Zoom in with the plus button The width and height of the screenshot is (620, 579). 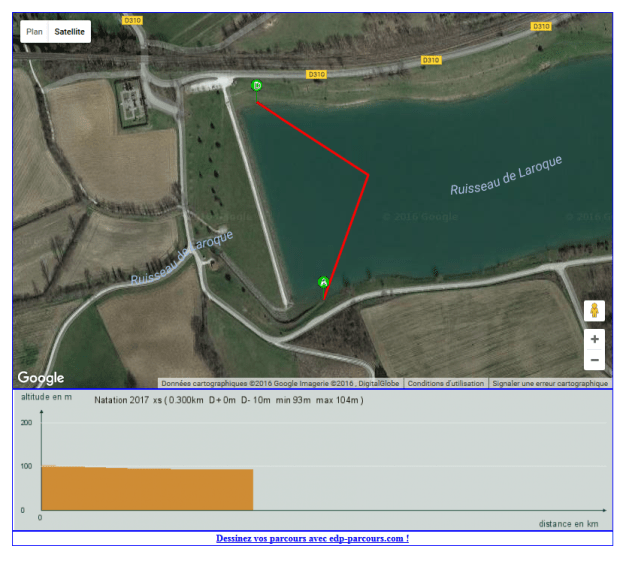pyautogui.click(x=594, y=339)
